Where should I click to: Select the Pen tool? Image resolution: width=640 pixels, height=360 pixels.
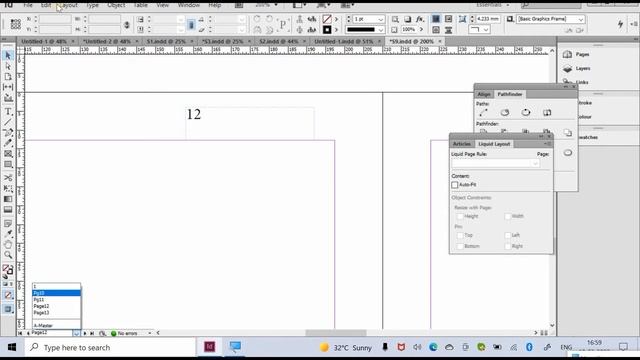pos(8,132)
